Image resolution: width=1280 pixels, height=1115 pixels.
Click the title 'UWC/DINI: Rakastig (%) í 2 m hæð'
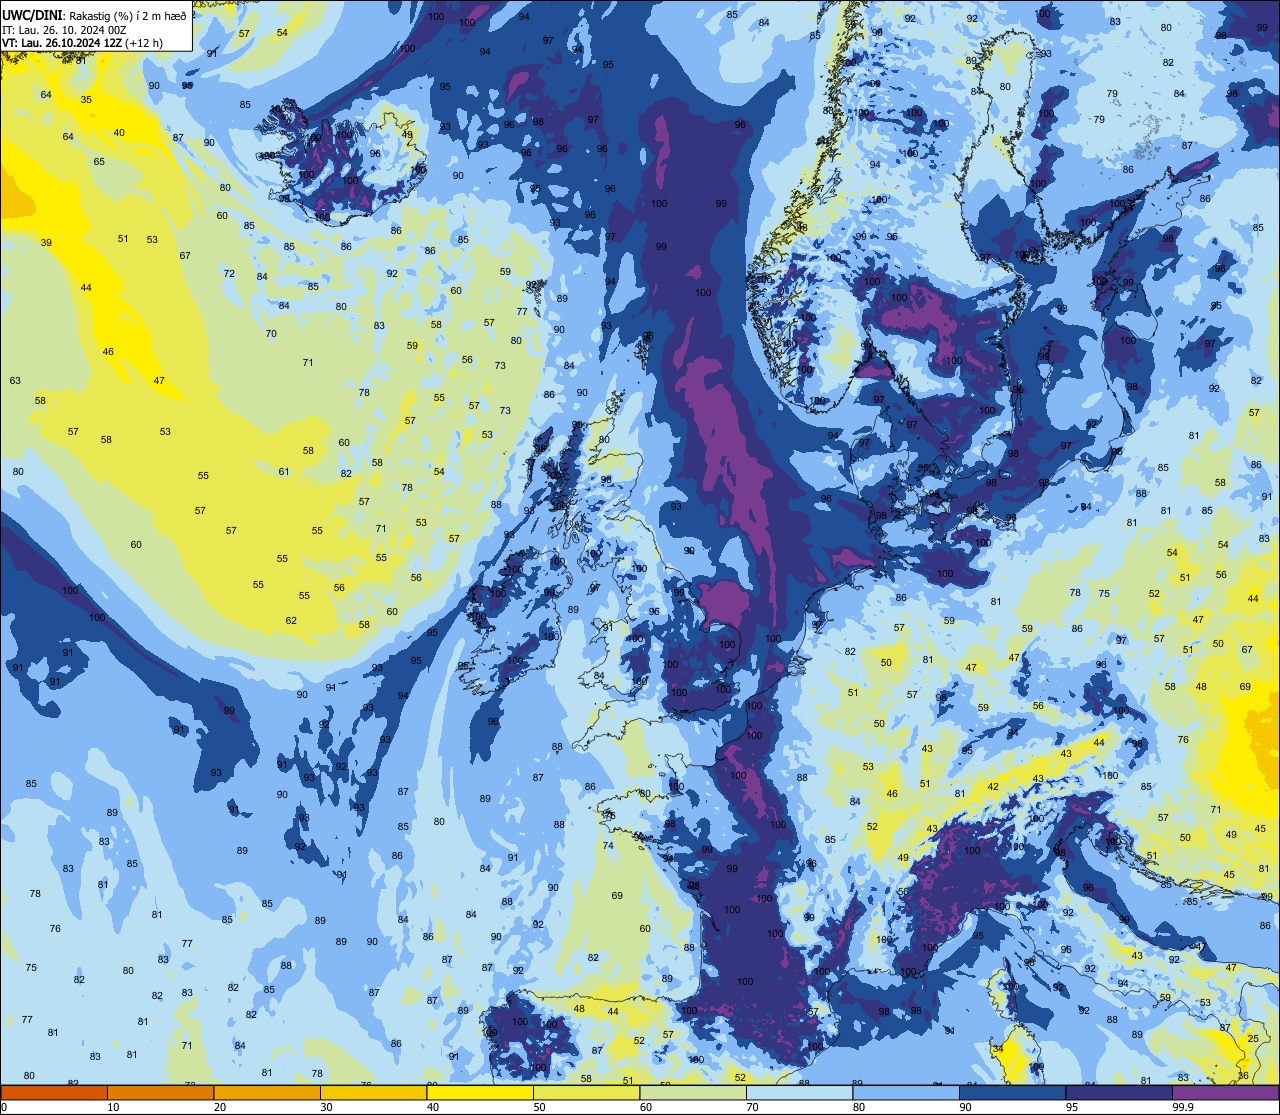(94, 16)
